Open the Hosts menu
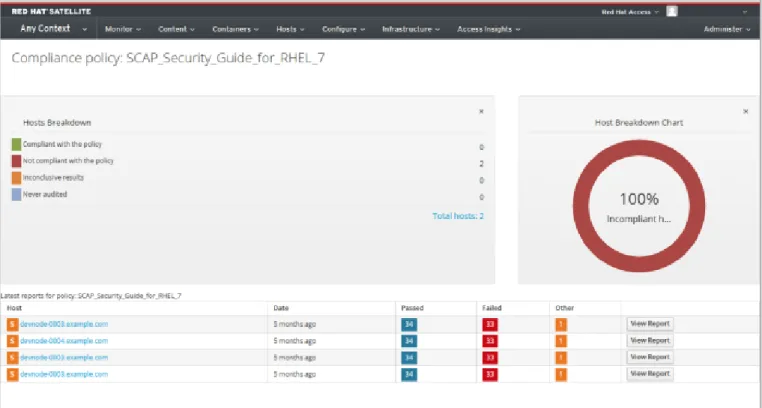762x408 pixels. pos(290,29)
